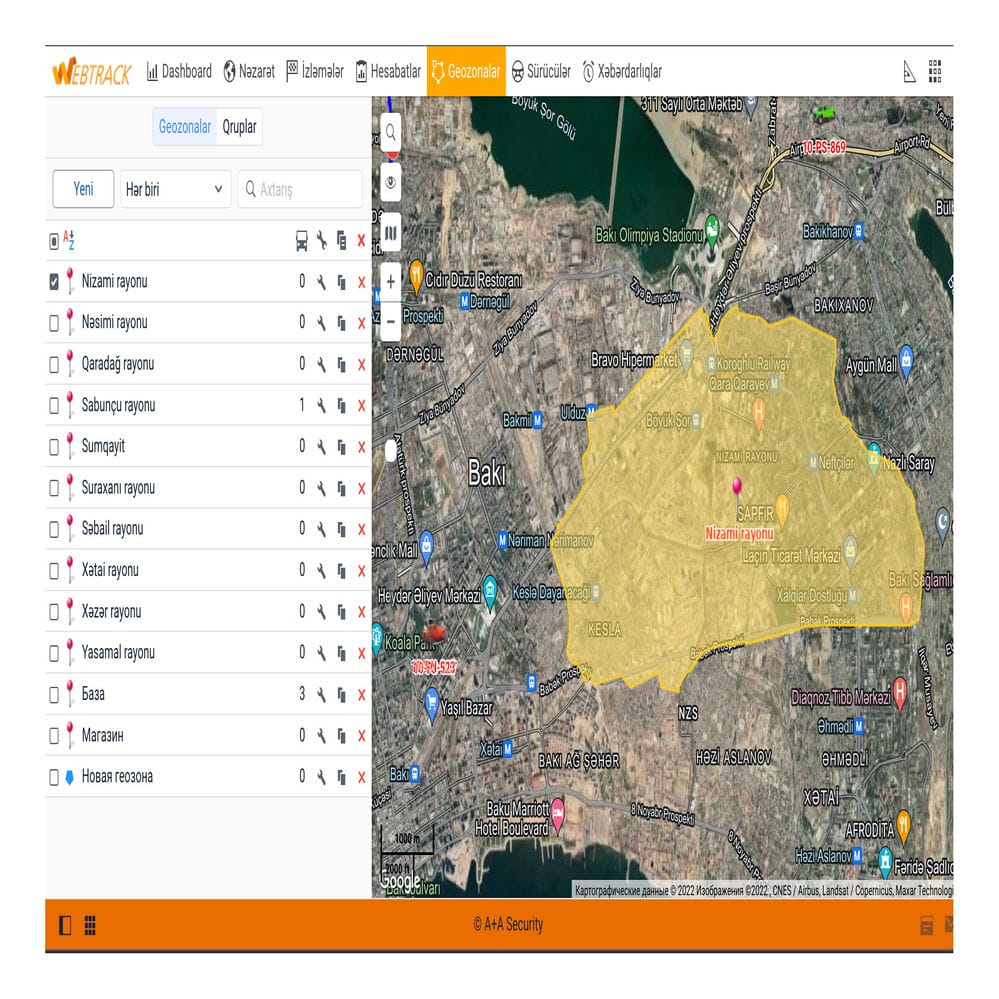The height and width of the screenshot is (999, 999).
Task: Zoom in using the map plus button
Action: pyautogui.click(x=390, y=282)
